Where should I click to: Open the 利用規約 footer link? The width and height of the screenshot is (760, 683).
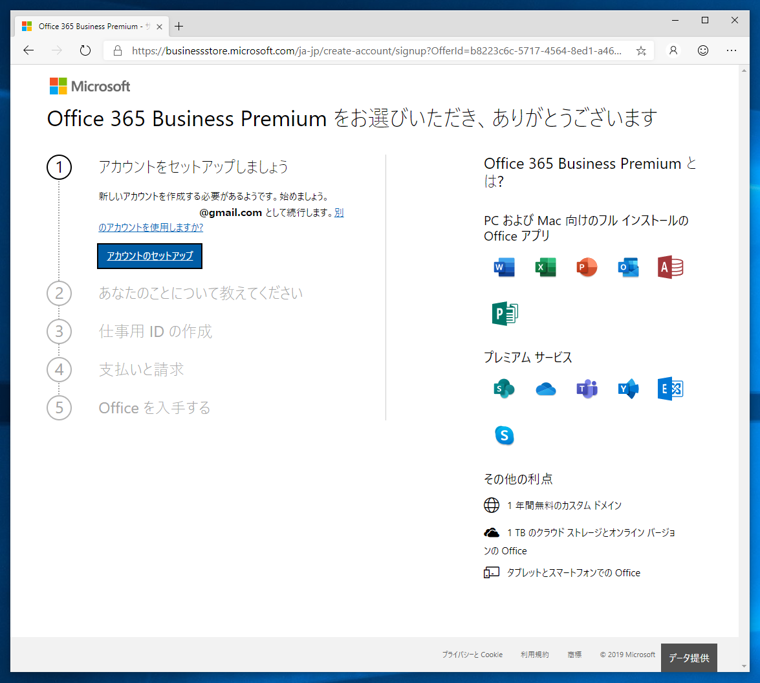coord(535,654)
